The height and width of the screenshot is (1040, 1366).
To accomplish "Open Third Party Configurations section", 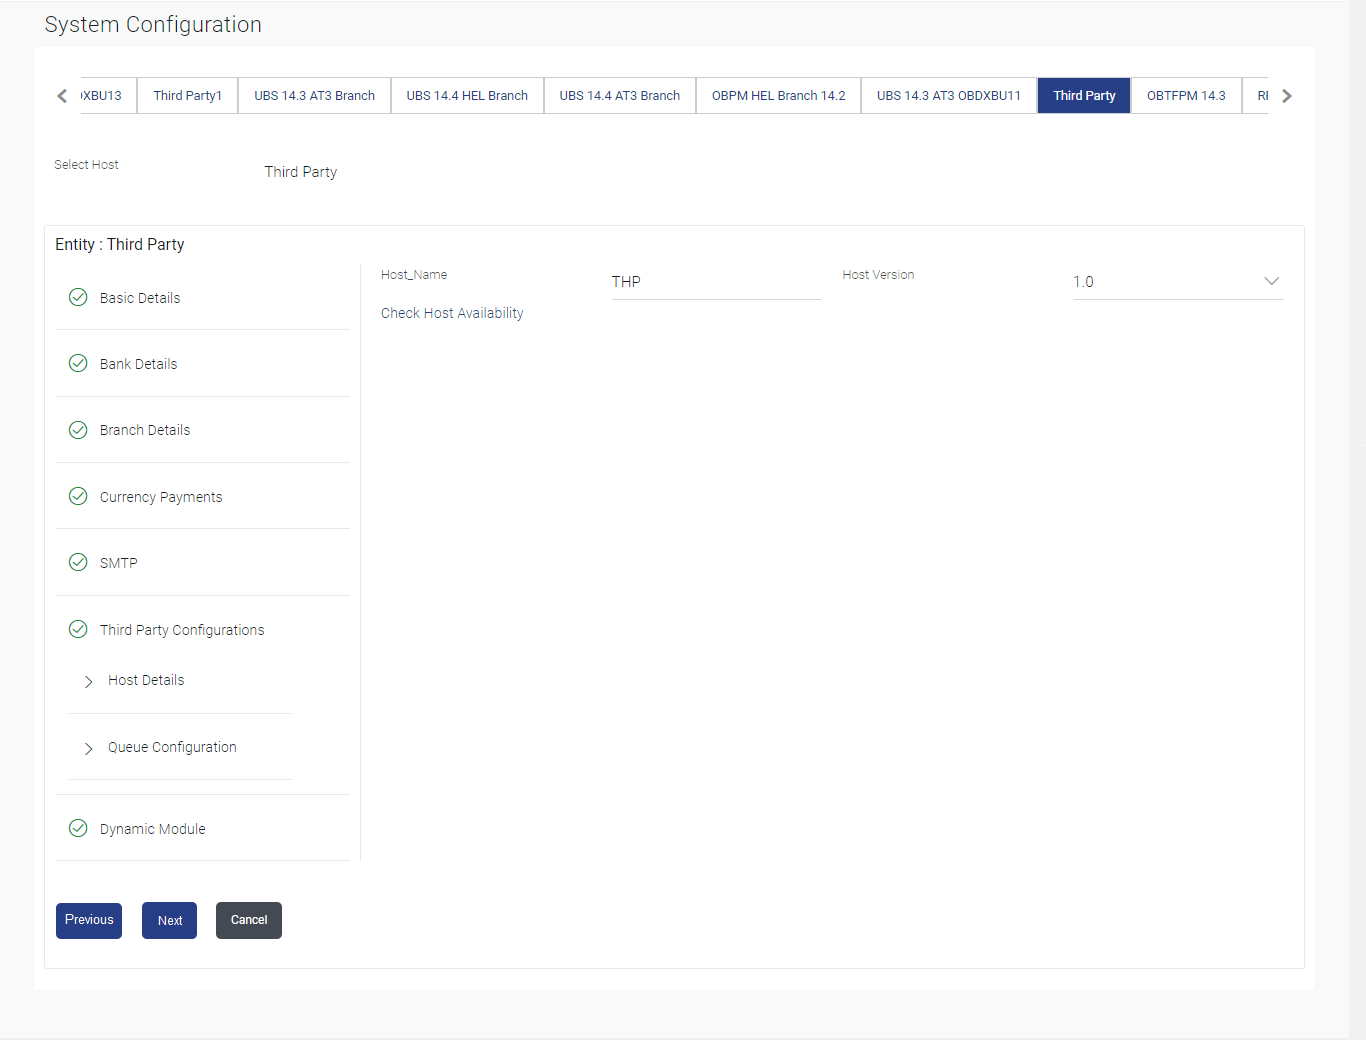I will [x=182, y=630].
